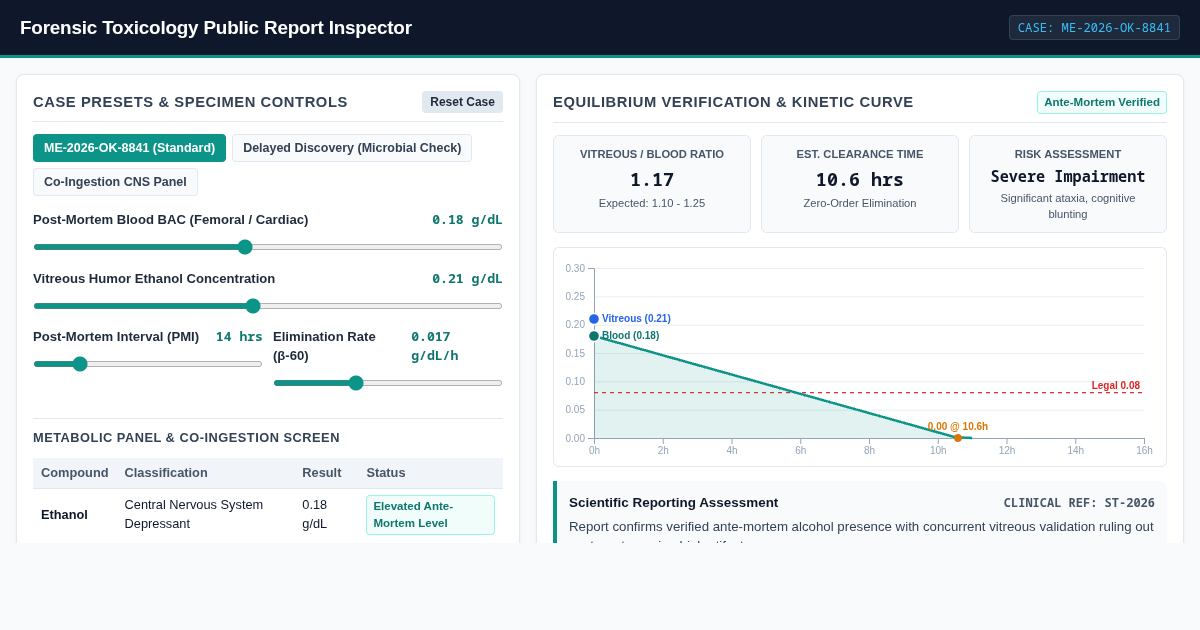Click the 0.18 g/dL Blood BAC value readout
This screenshot has height=630, width=1200.
[467, 220]
